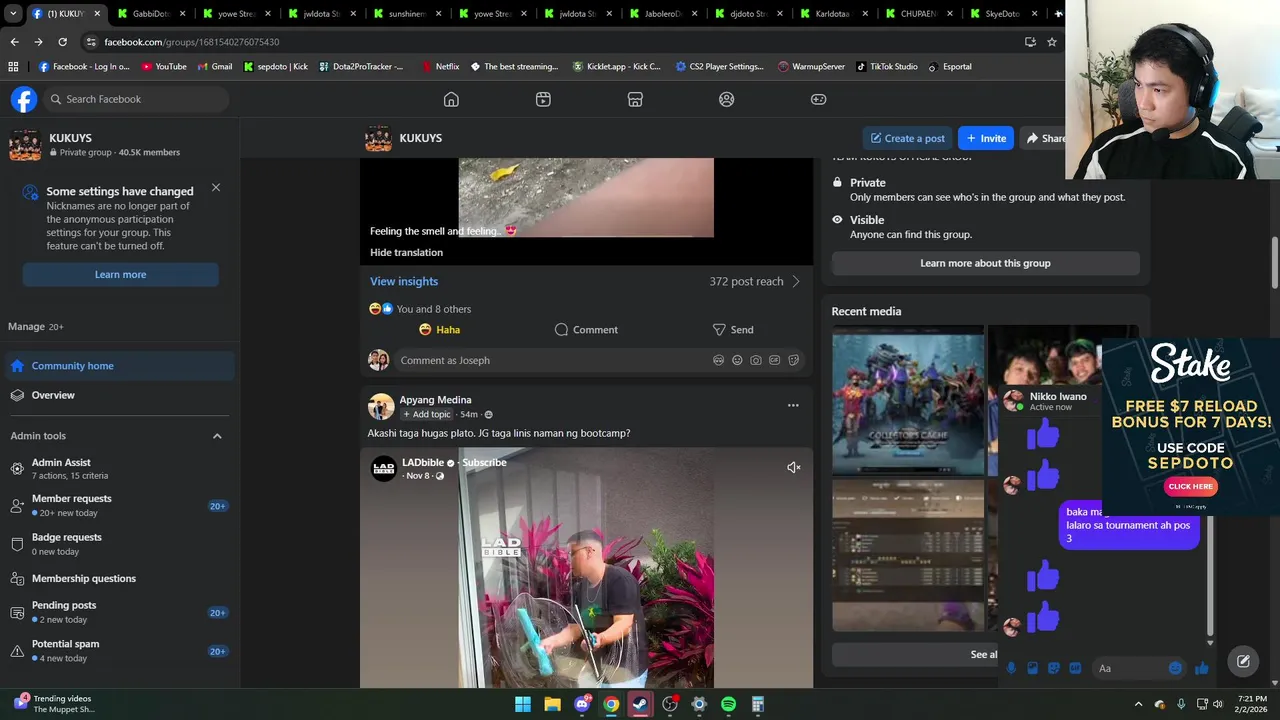Screen dimensions: 1280x720
Task: Expand the 372 post reach chevron
Action: (796, 281)
